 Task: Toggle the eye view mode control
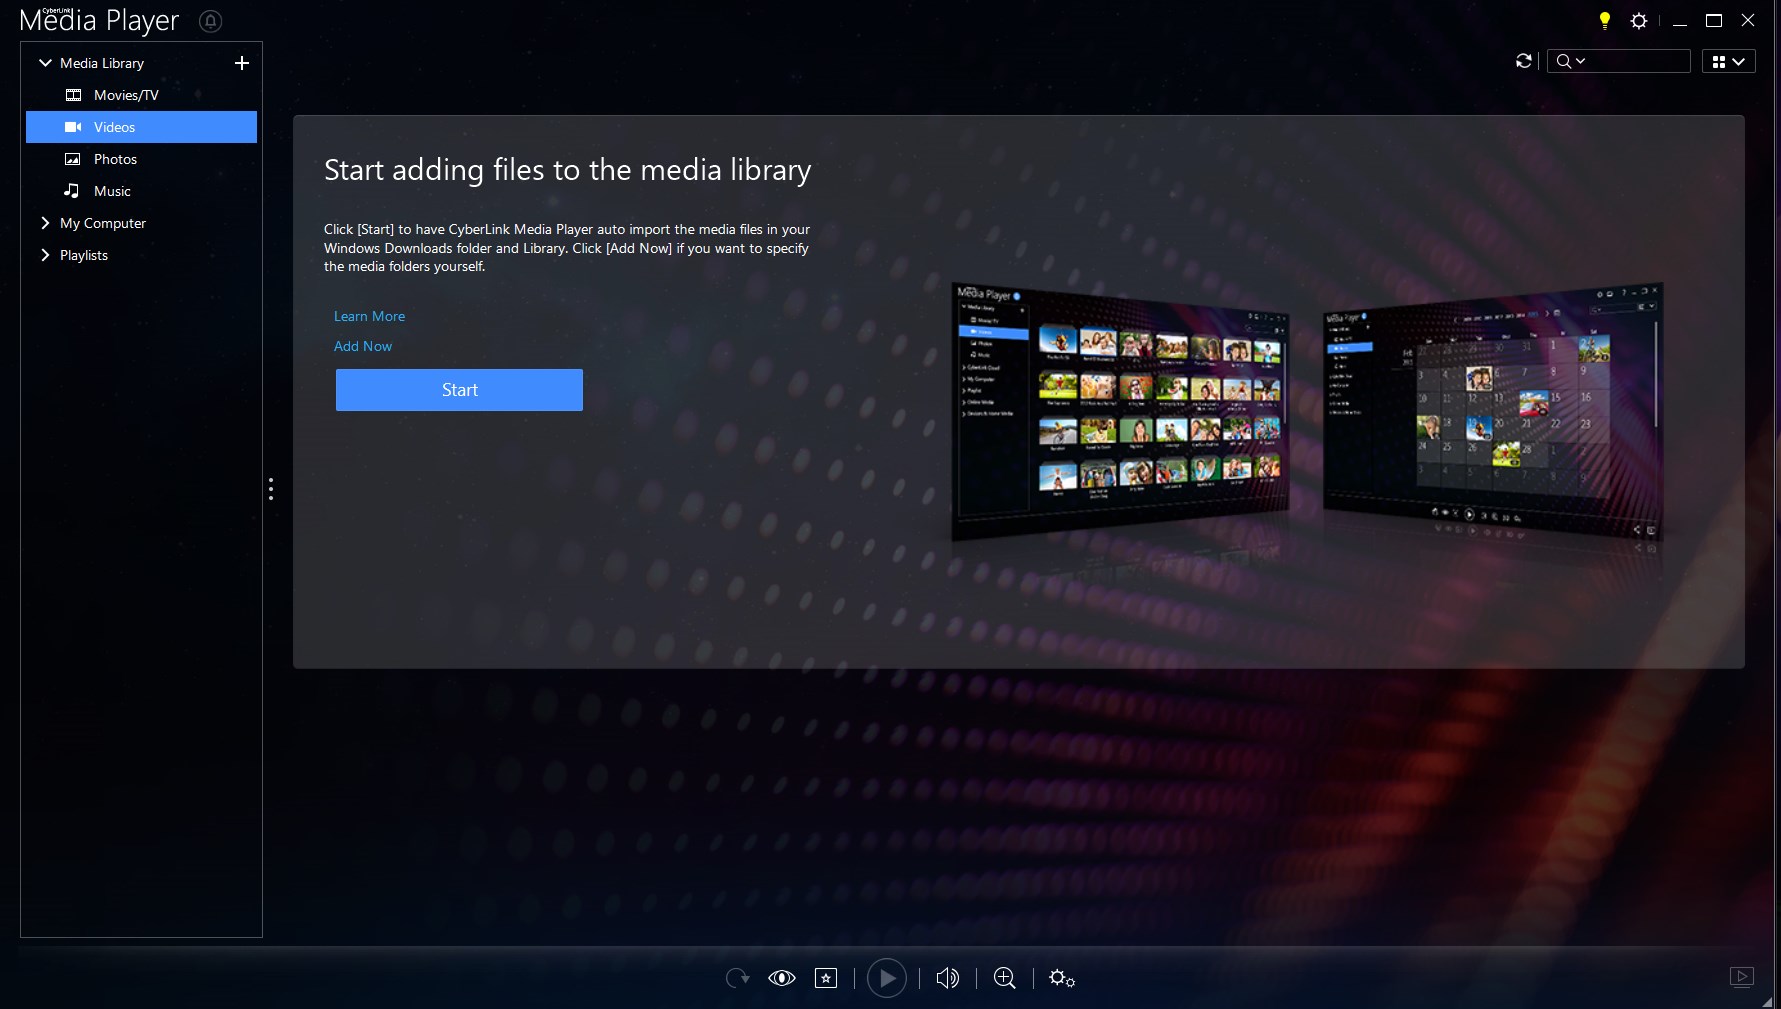(x=783, y=978)
